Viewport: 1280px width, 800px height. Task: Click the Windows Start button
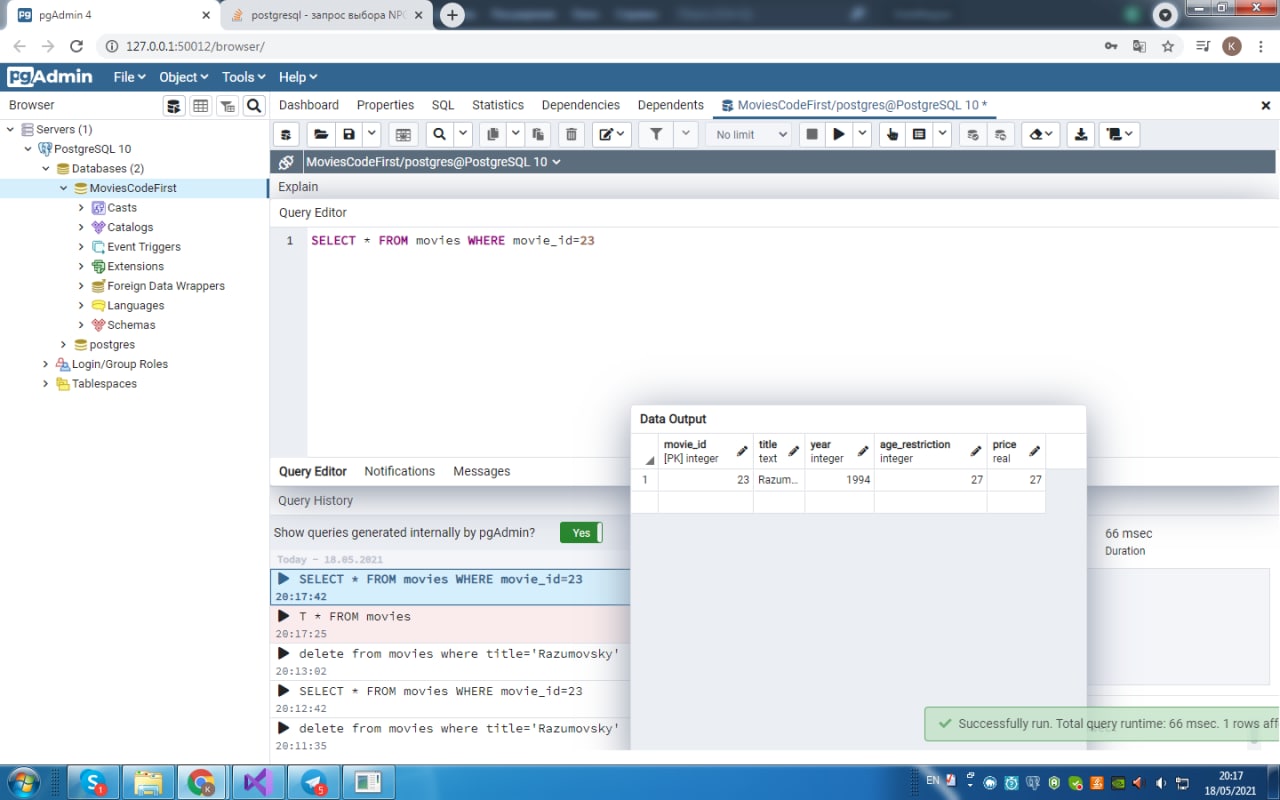24,781
